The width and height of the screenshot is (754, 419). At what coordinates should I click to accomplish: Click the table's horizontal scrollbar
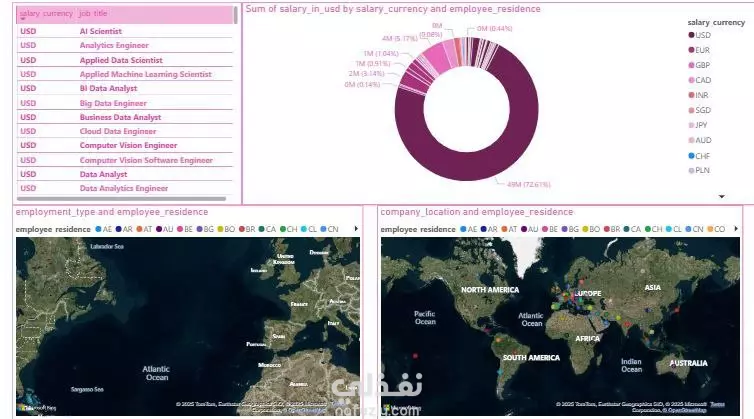121,198
